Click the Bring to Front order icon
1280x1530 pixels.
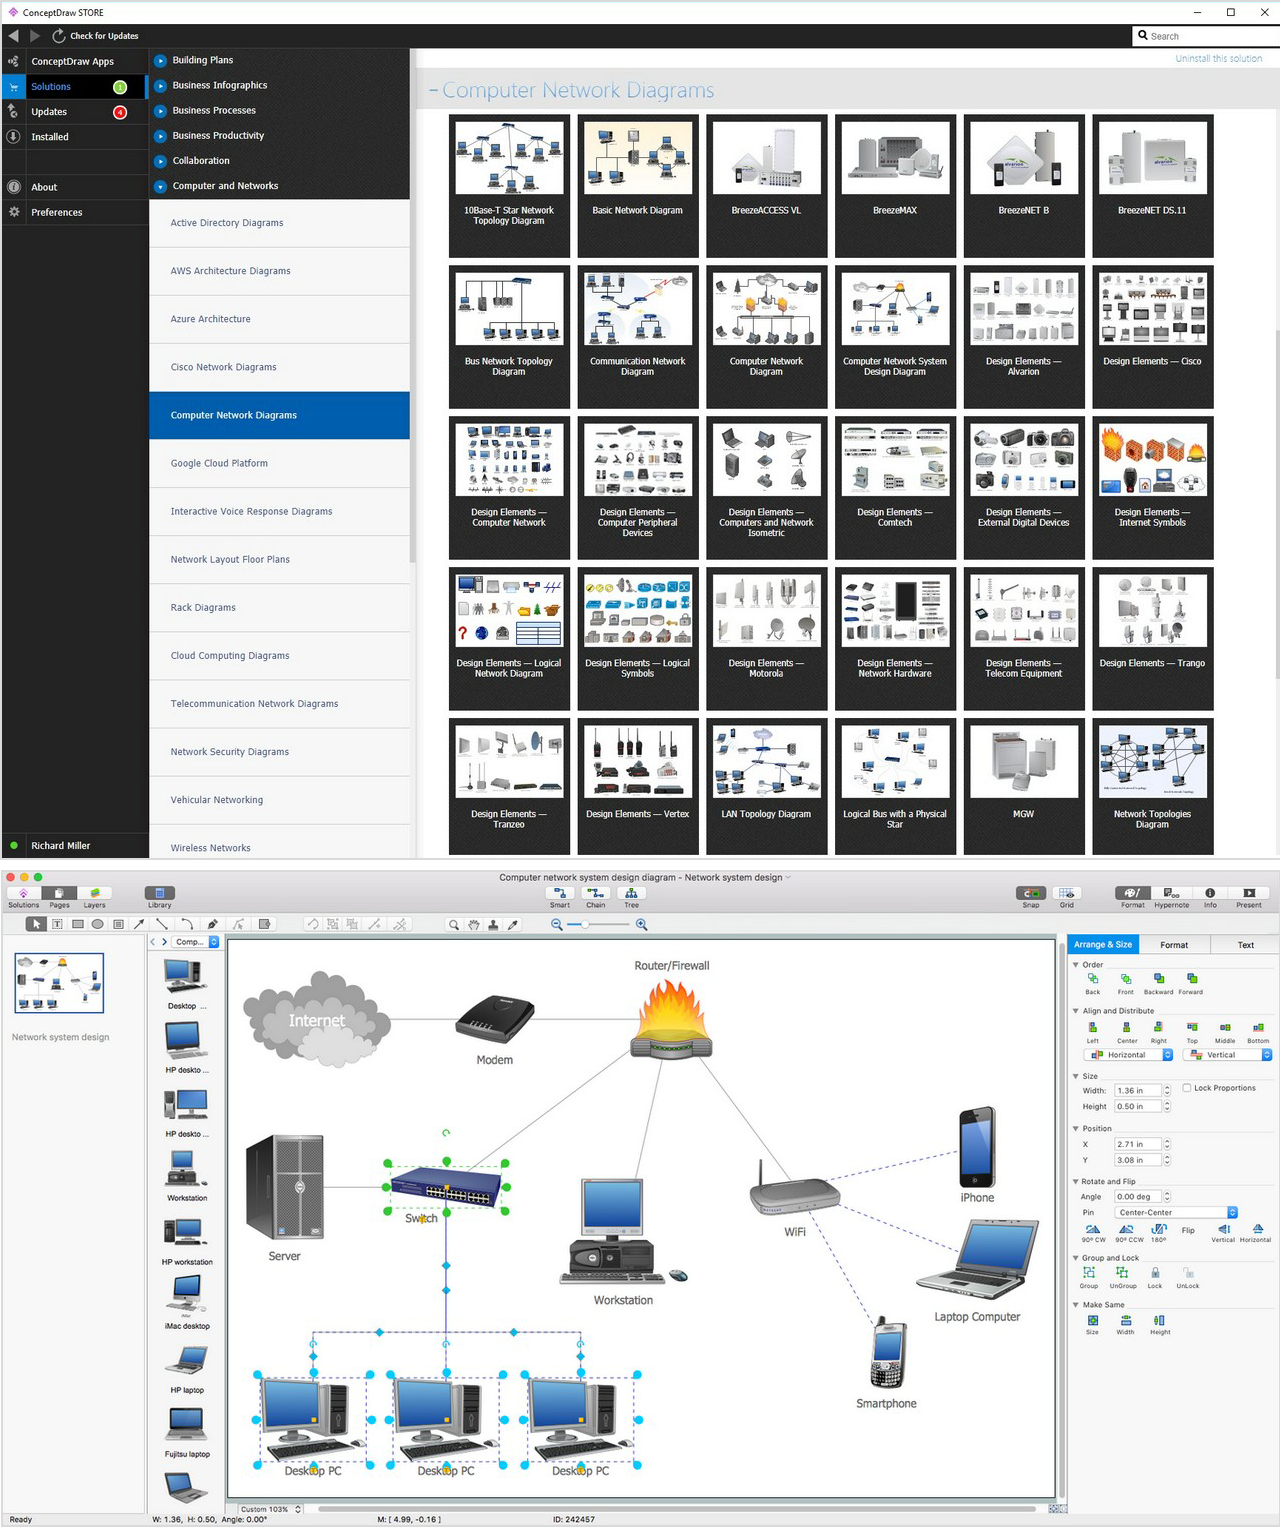click(x=1126, y=980)
